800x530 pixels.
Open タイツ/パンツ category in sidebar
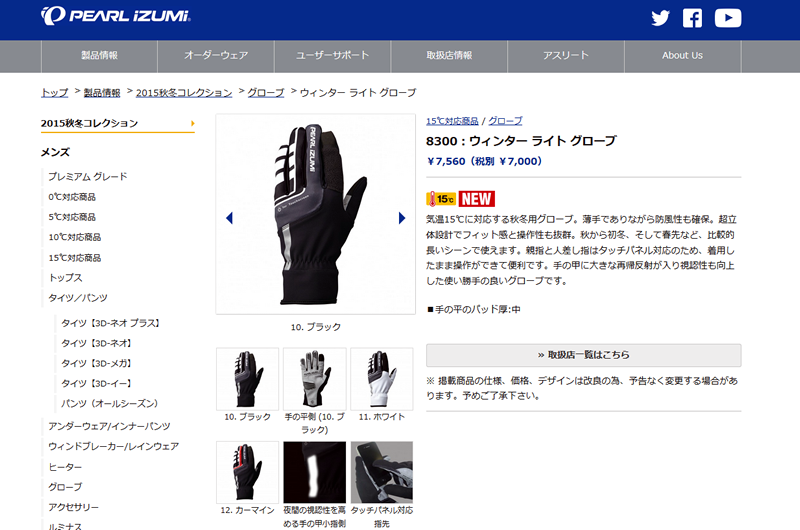78,298
